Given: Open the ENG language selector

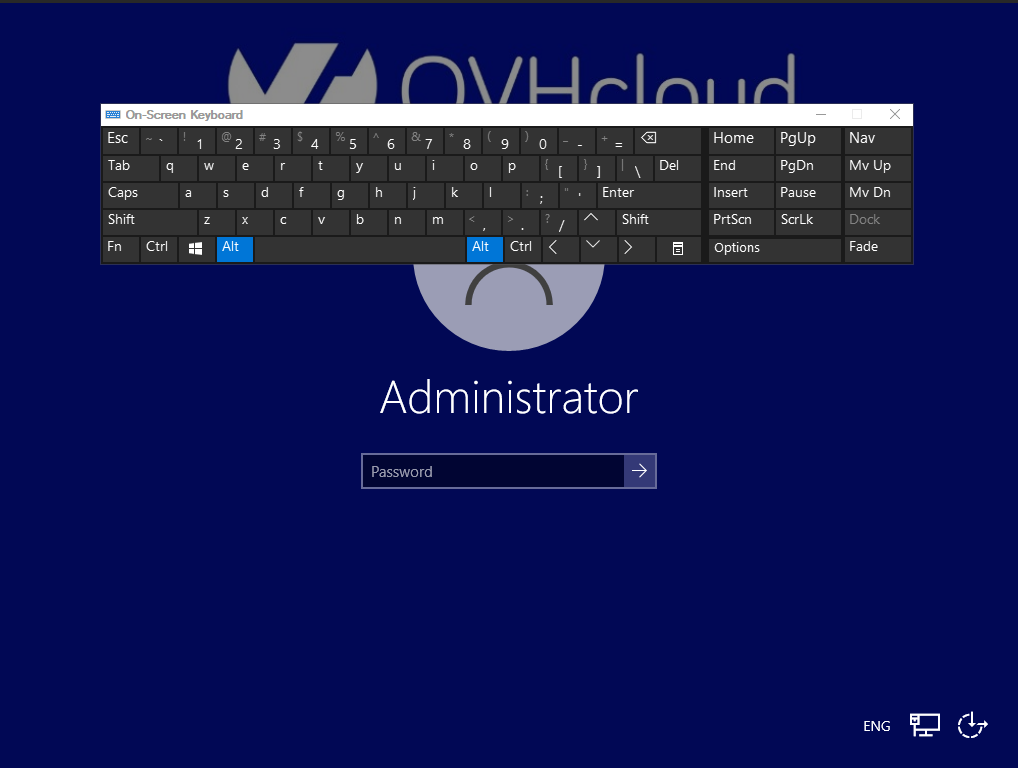Looking at the screenshot, I should [876, 725].
